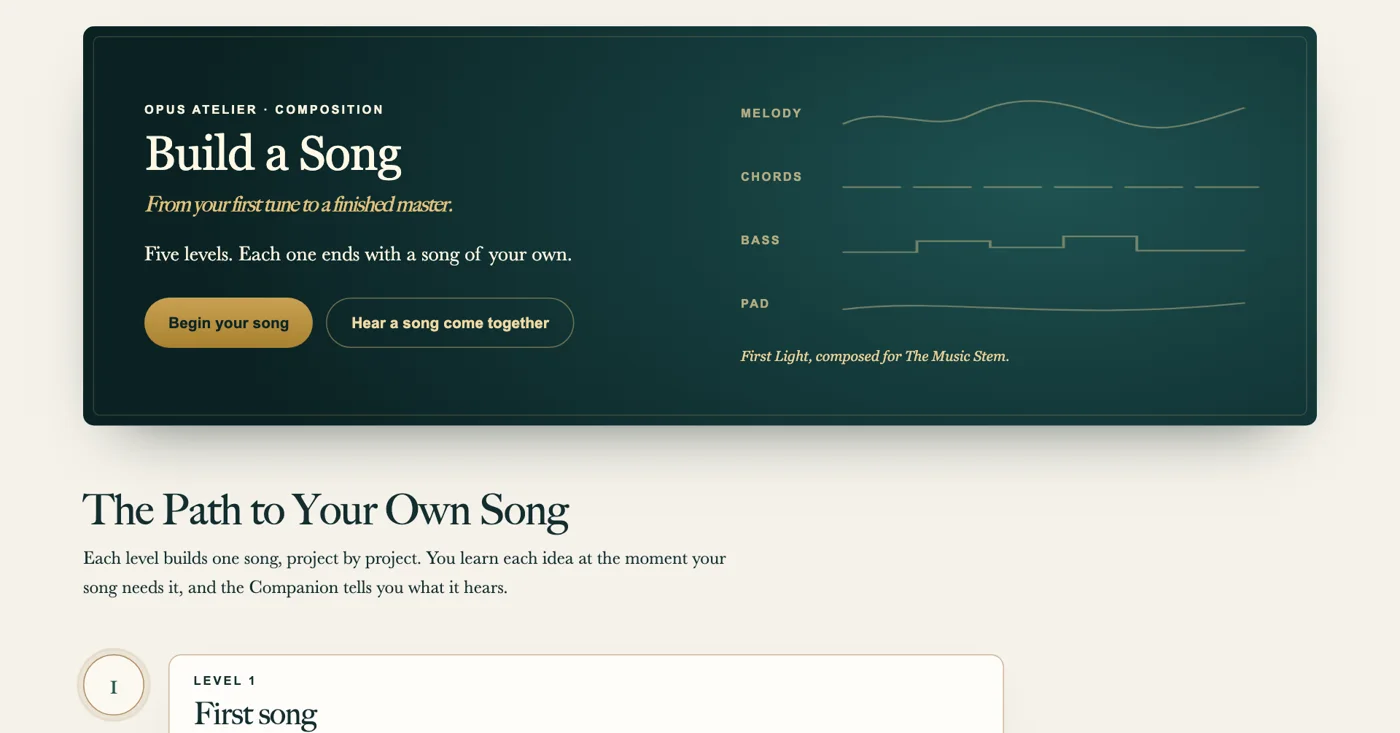1400x733 pixels.
Task: Select the PAD stem label
Action: [x=755, y=304]
